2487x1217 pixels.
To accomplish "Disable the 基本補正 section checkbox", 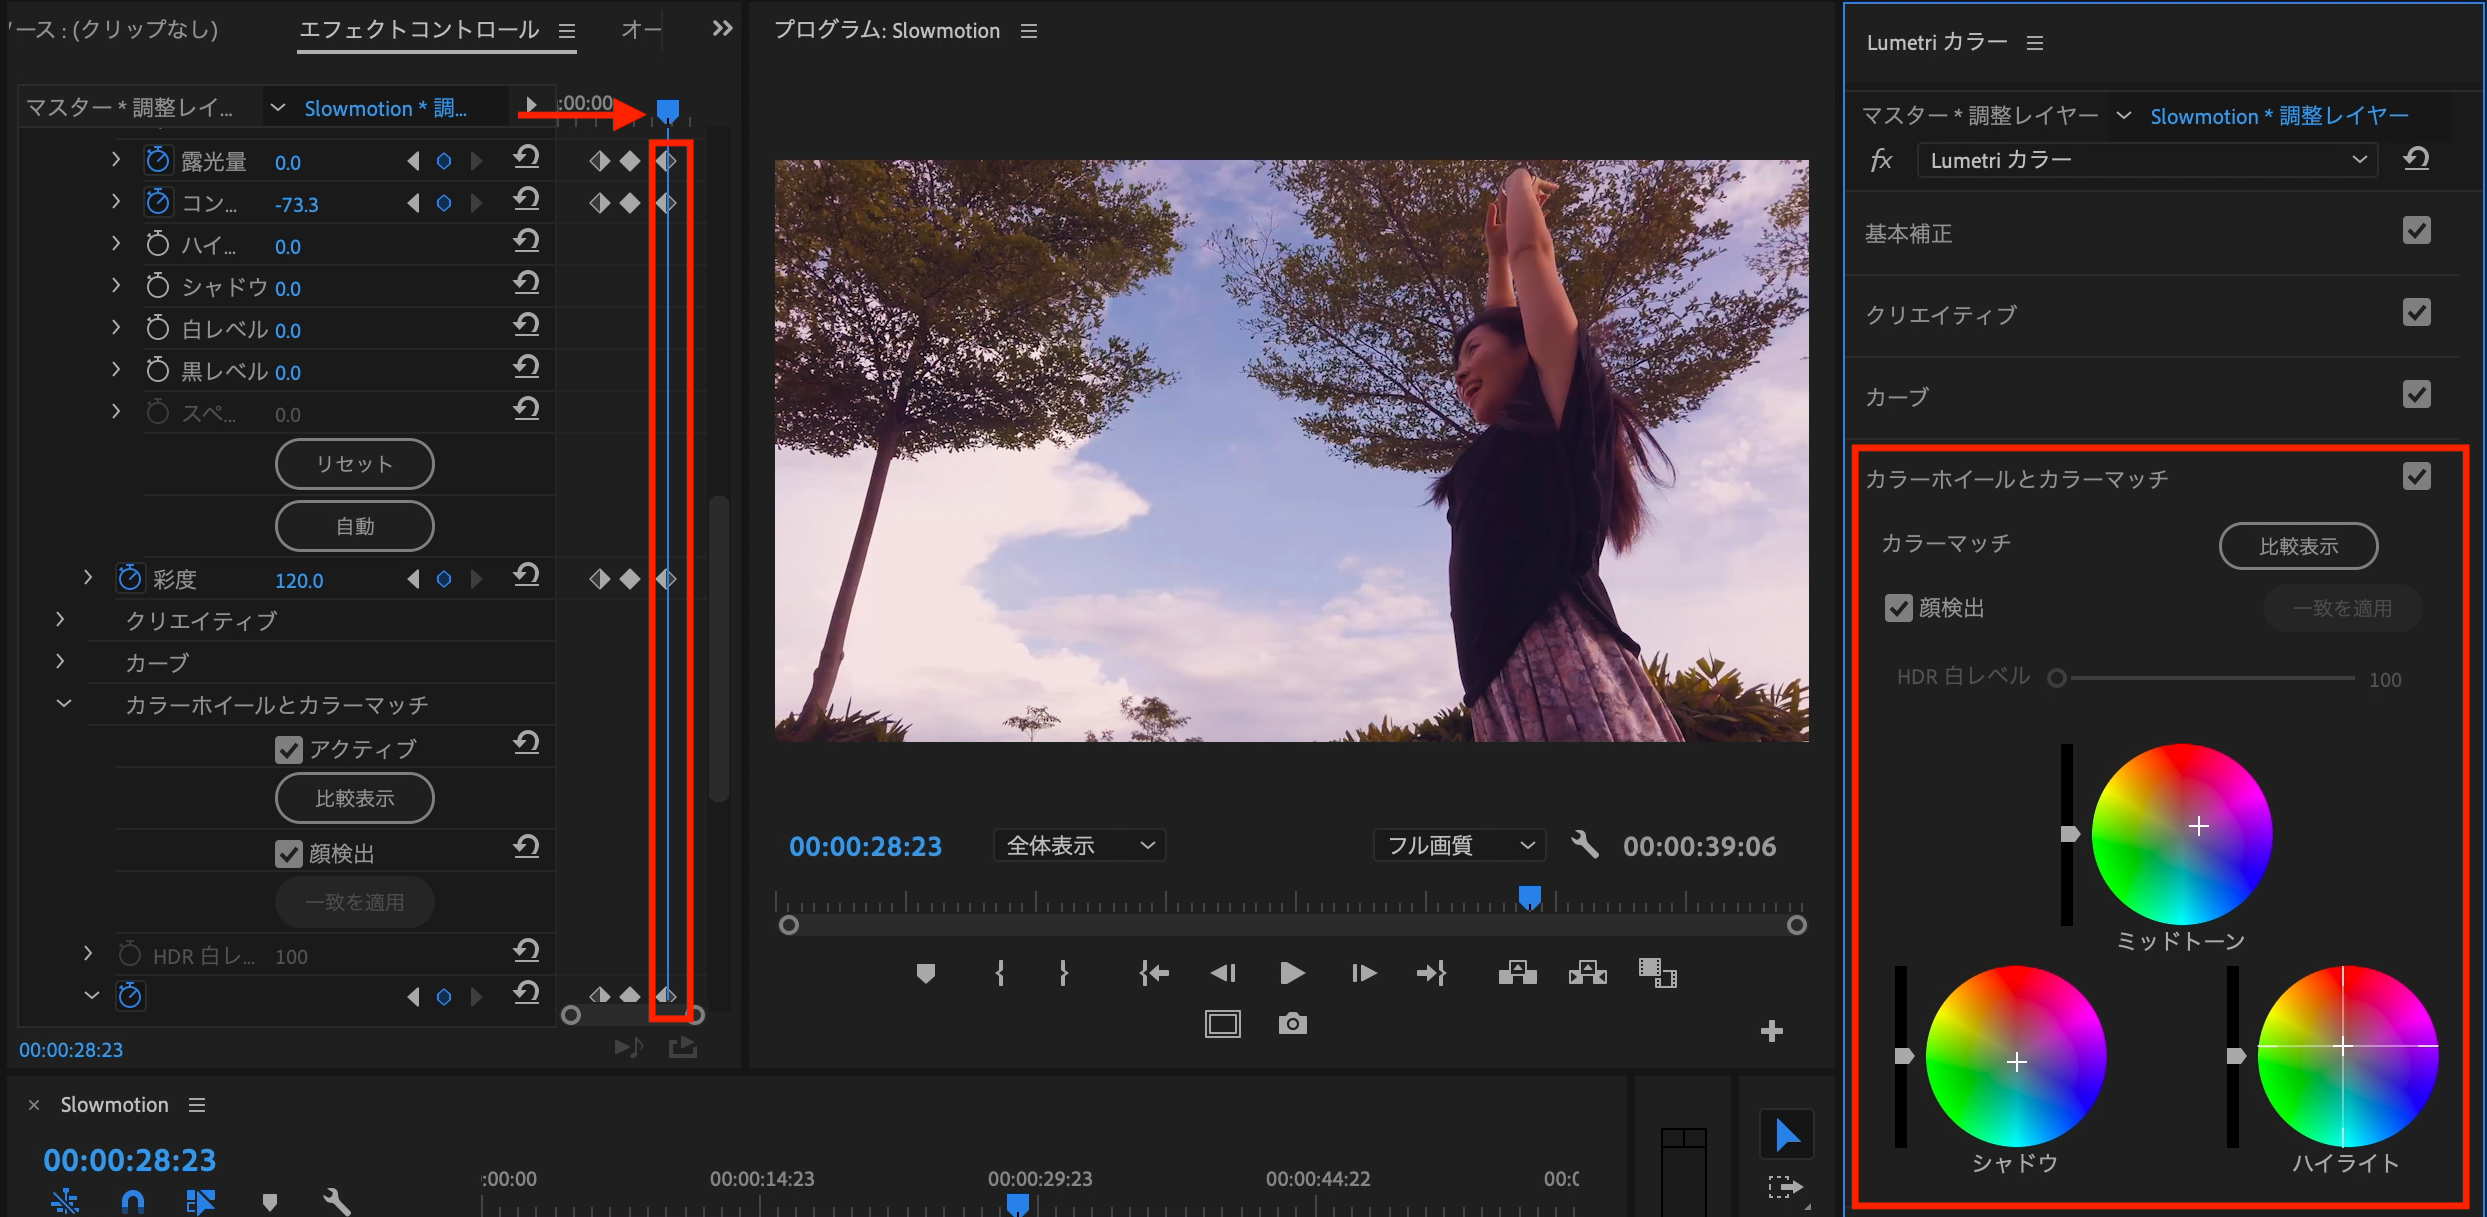I will [2416, 231].
